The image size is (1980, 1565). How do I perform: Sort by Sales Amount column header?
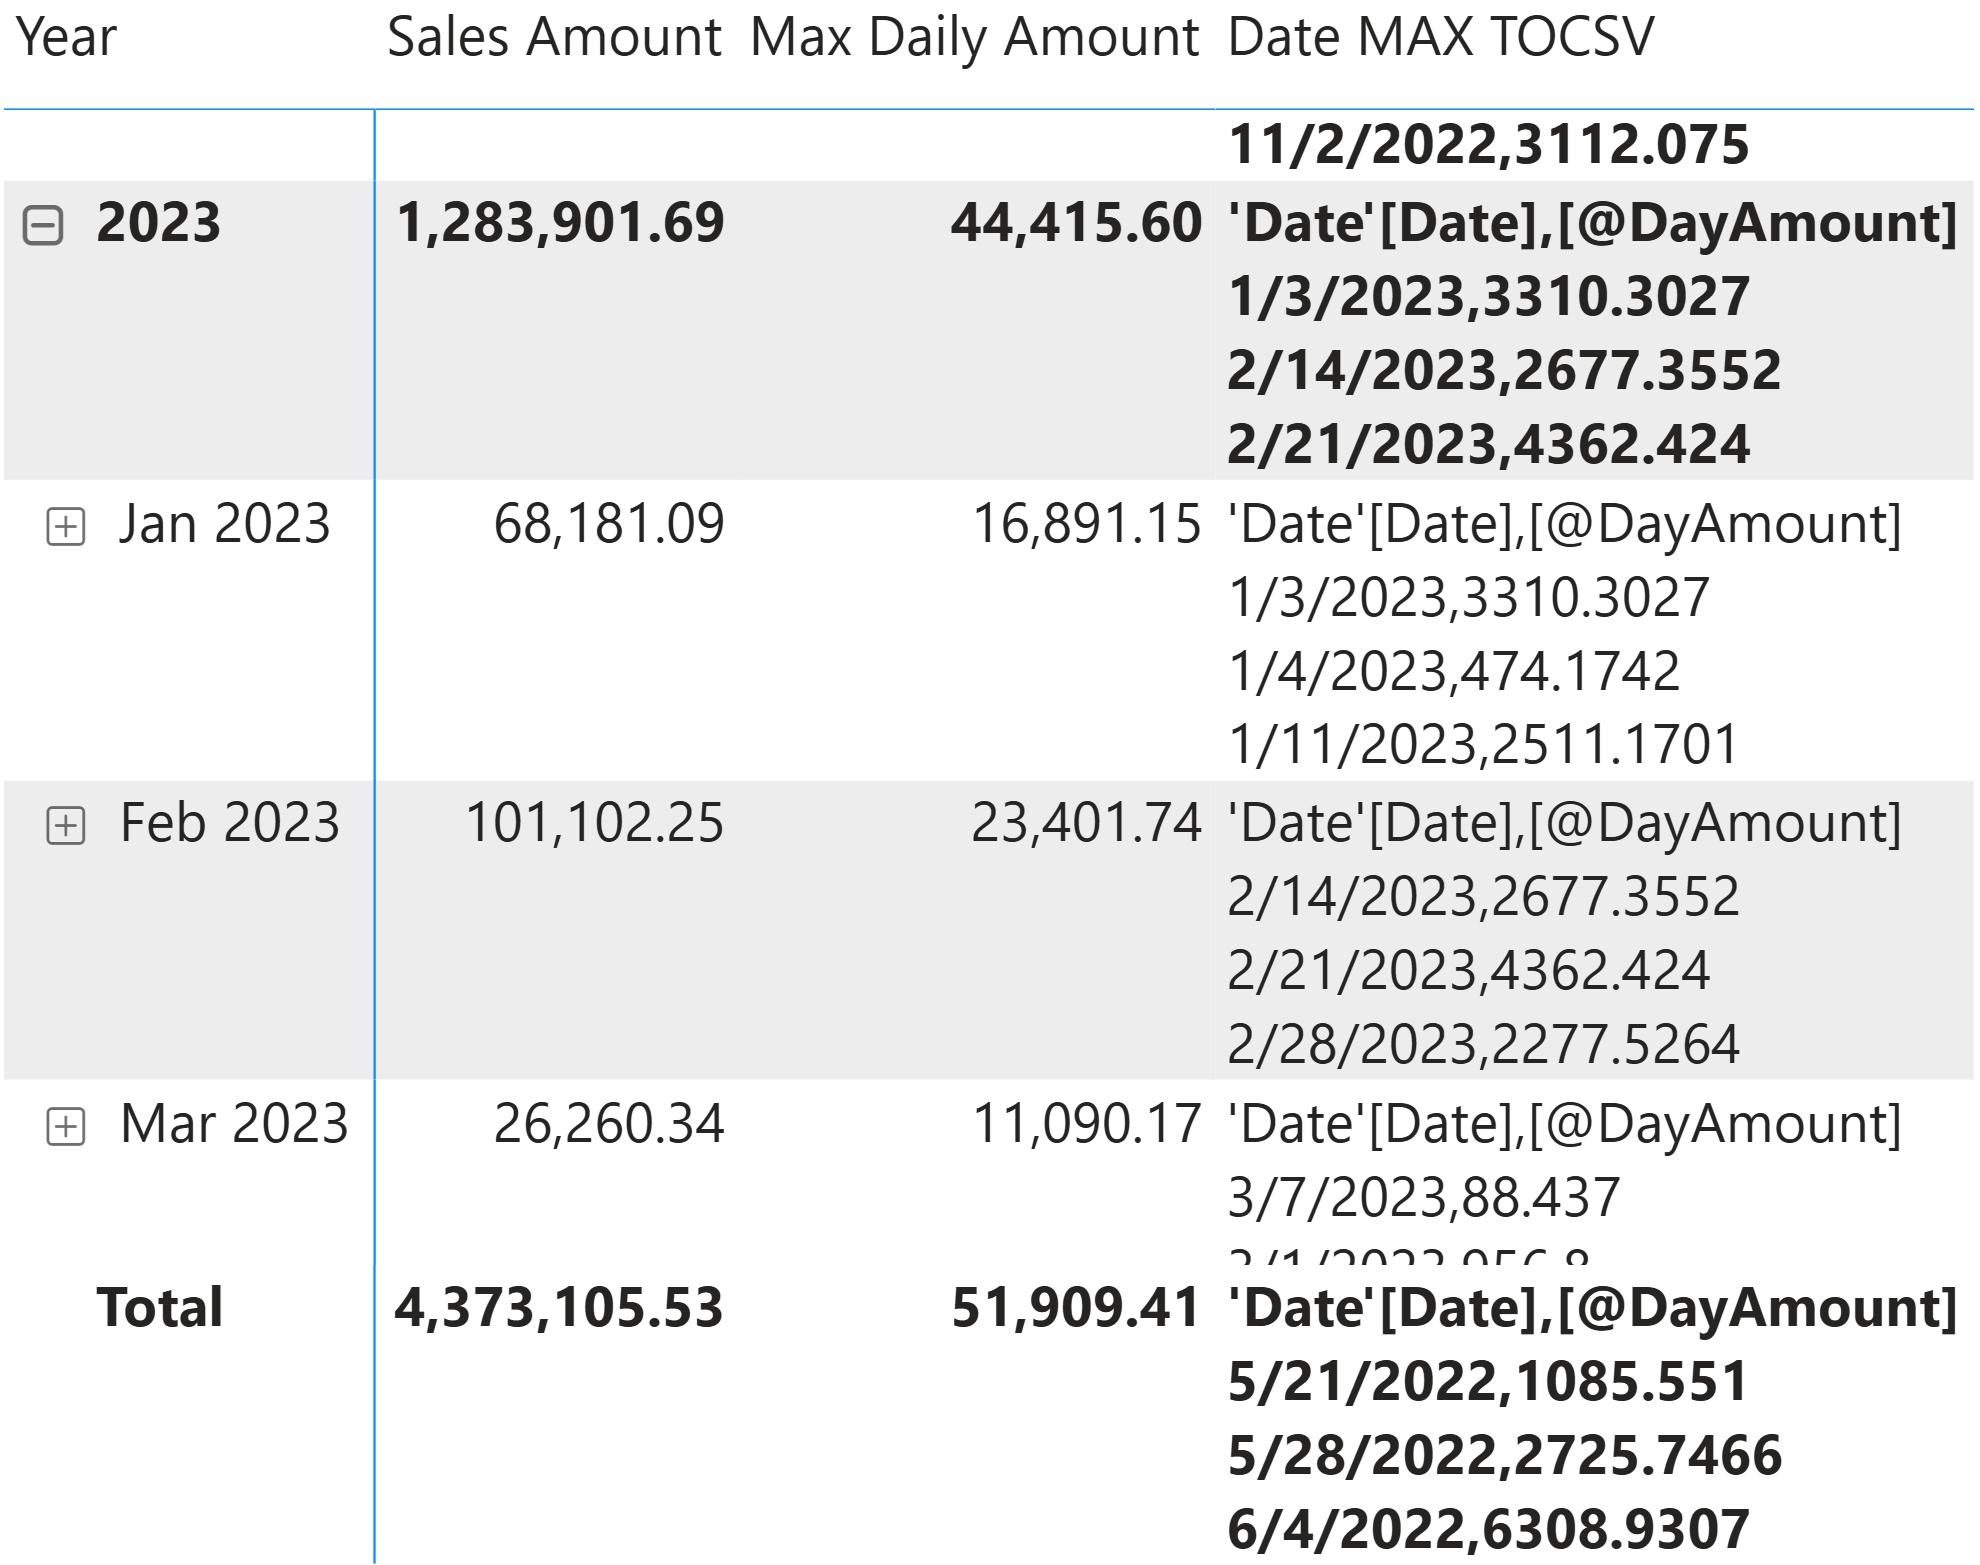tap(554, 38)
